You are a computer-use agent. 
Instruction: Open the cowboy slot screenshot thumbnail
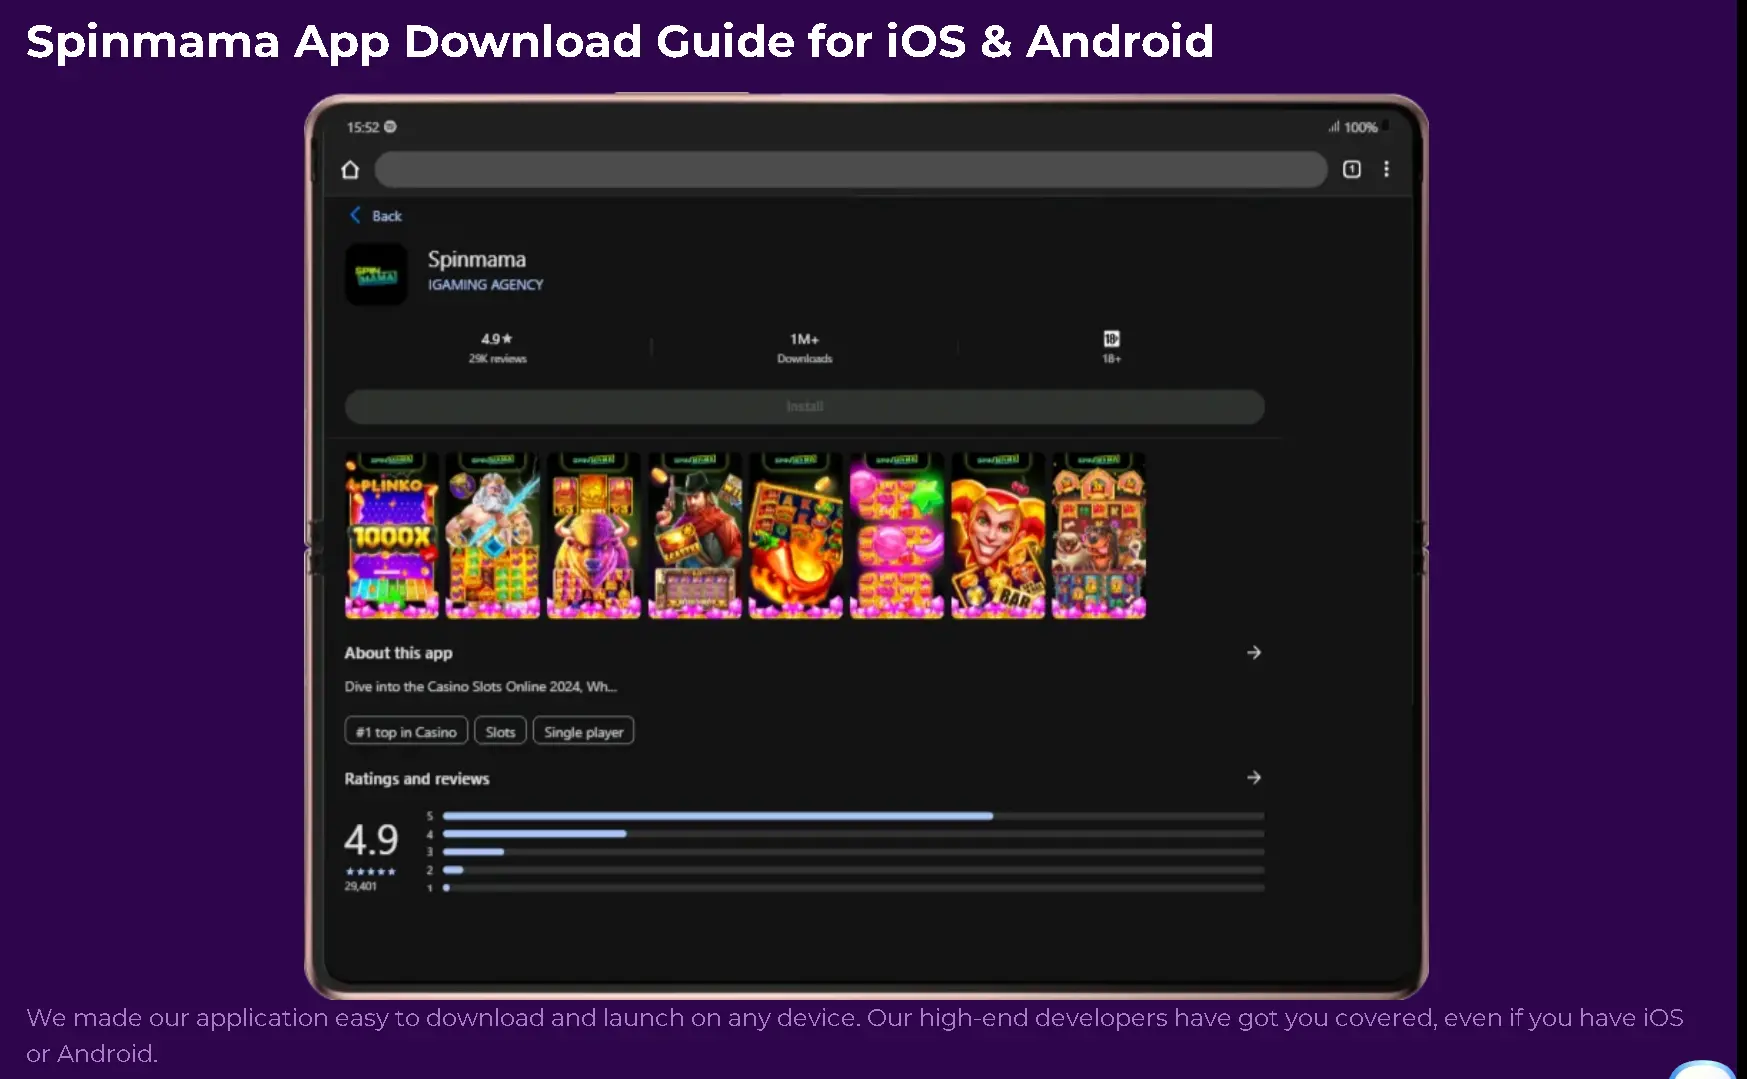click(695, 536)
